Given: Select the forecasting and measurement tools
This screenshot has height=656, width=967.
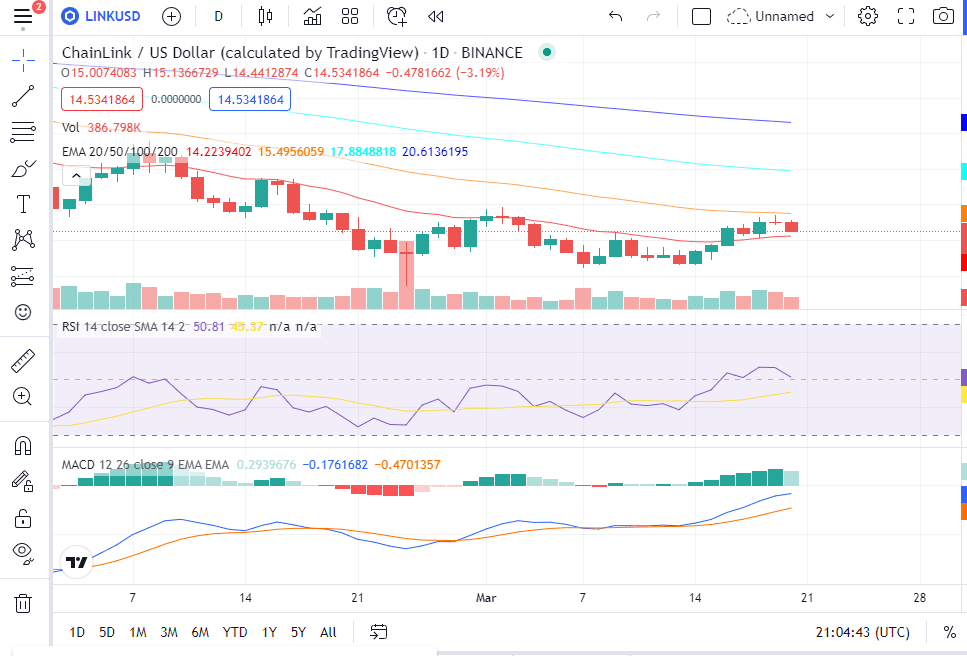Looking at the screenshot, I should tap(23, 276).
